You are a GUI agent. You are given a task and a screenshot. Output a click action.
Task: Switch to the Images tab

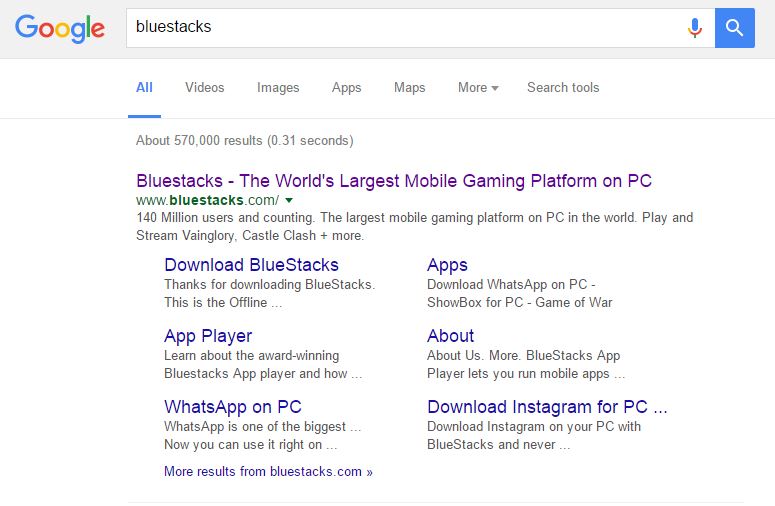pos(278,87)
